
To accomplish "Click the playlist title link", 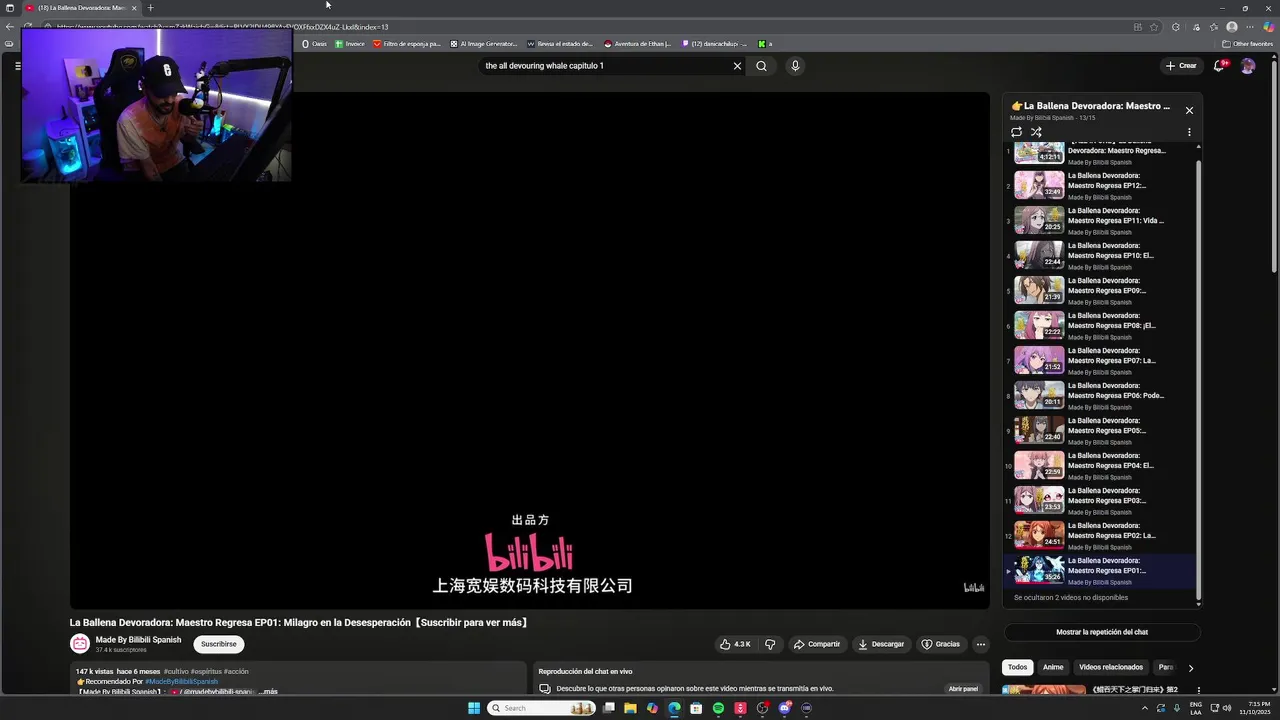I will tap(1090, 106).
